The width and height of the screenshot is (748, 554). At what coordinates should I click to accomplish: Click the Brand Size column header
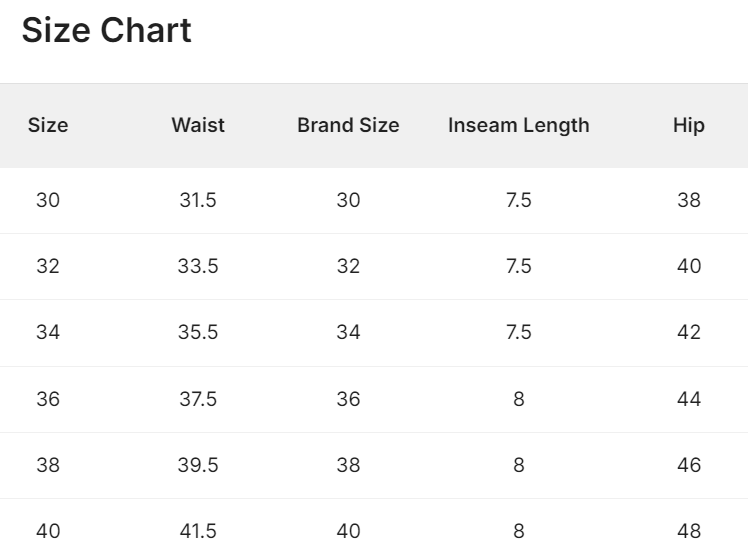click(348, 126)
